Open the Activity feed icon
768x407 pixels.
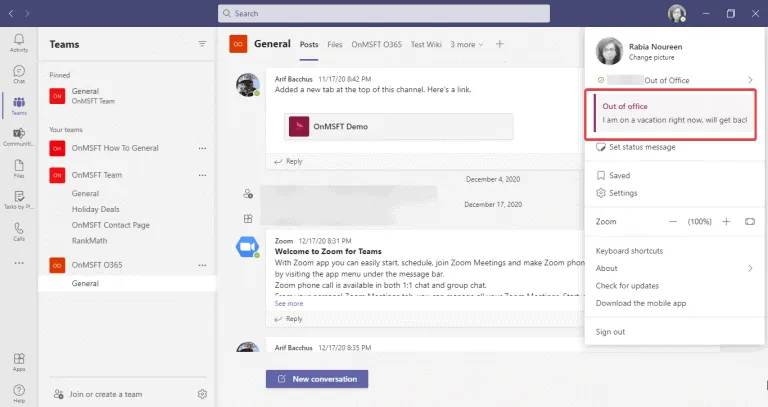(18, 40)
